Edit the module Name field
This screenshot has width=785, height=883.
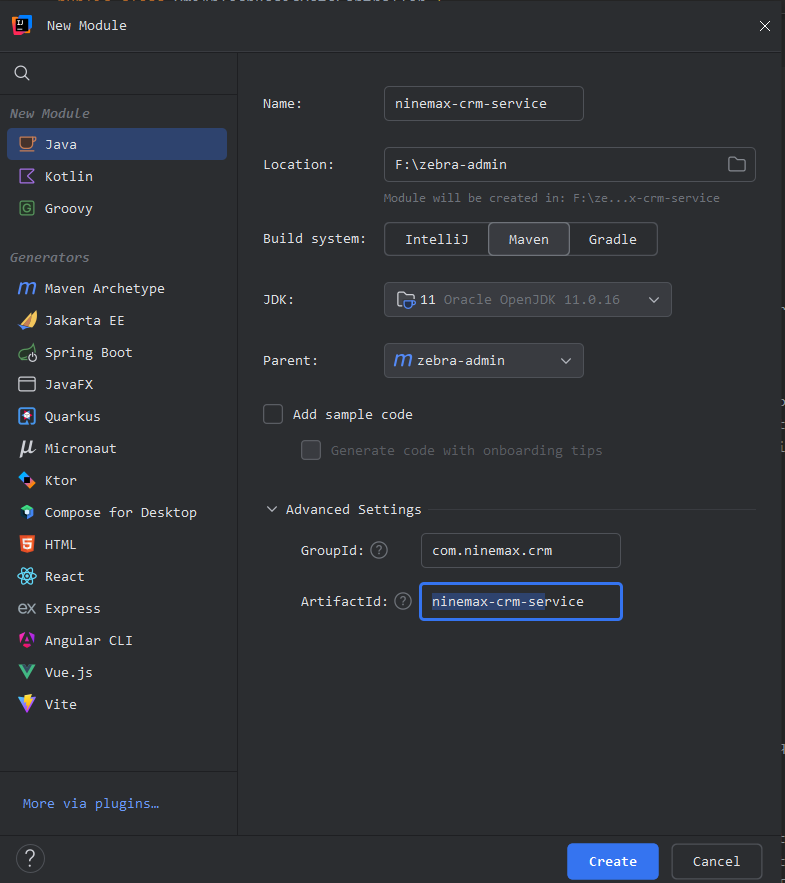(x=484, y=104)
